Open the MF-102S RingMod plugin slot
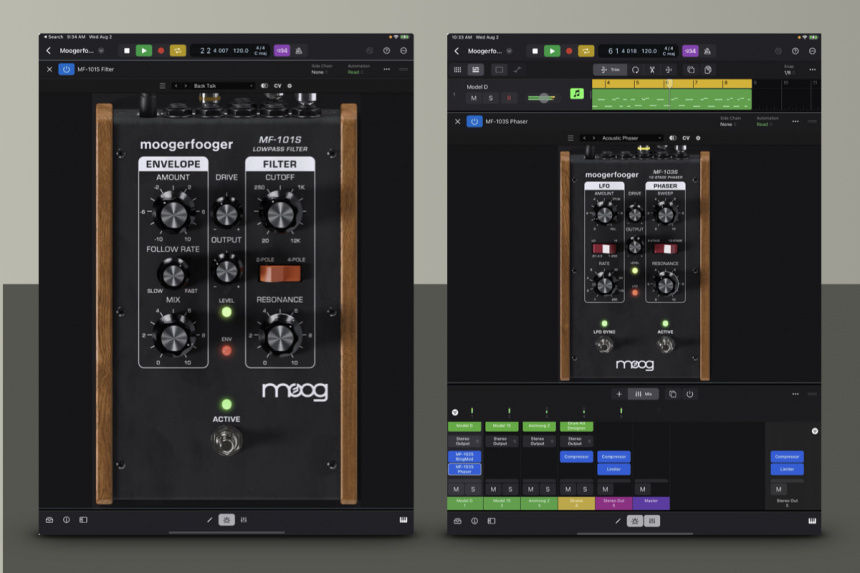860x573 pixels. [465, 456]
